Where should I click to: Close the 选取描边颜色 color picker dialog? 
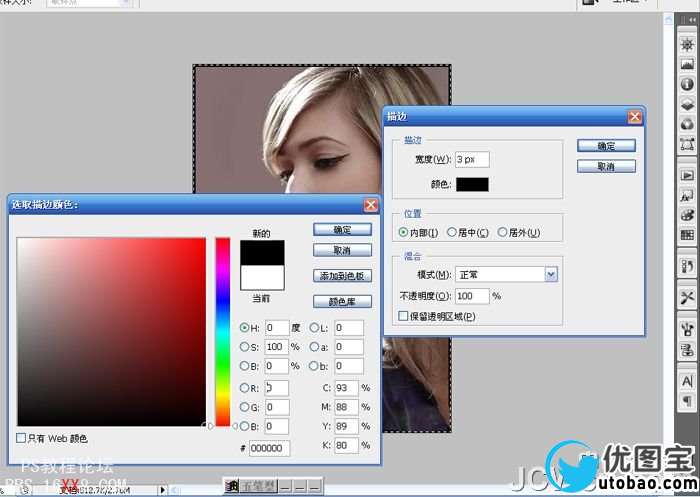[371, 205]
